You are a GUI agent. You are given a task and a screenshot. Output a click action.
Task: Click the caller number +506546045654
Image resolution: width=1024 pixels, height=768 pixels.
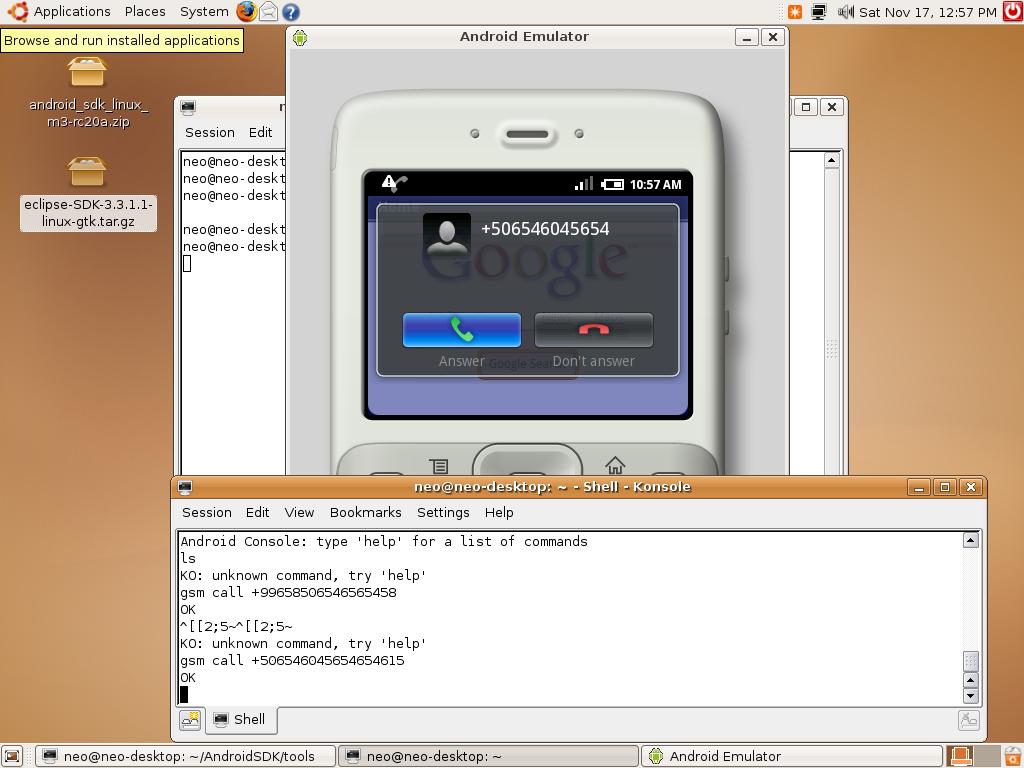click(545, 229)
